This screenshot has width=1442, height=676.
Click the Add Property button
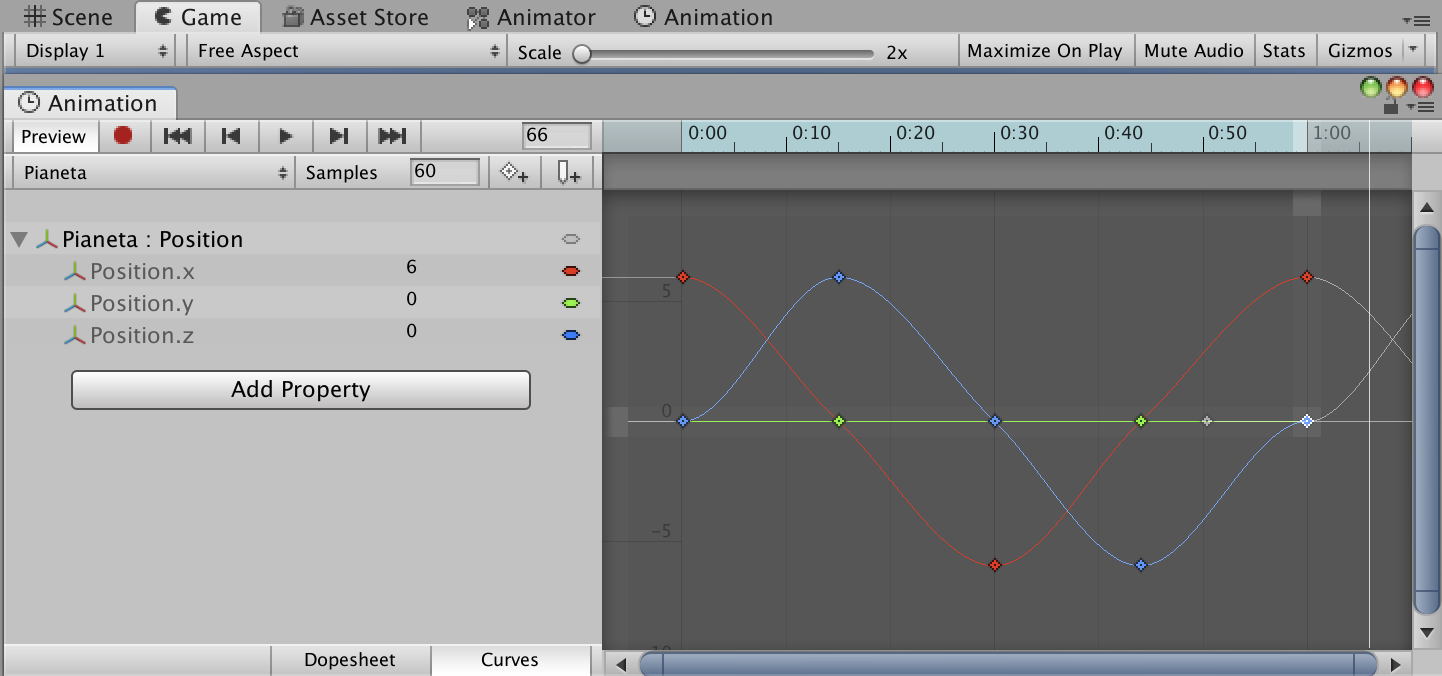(300, 390)
